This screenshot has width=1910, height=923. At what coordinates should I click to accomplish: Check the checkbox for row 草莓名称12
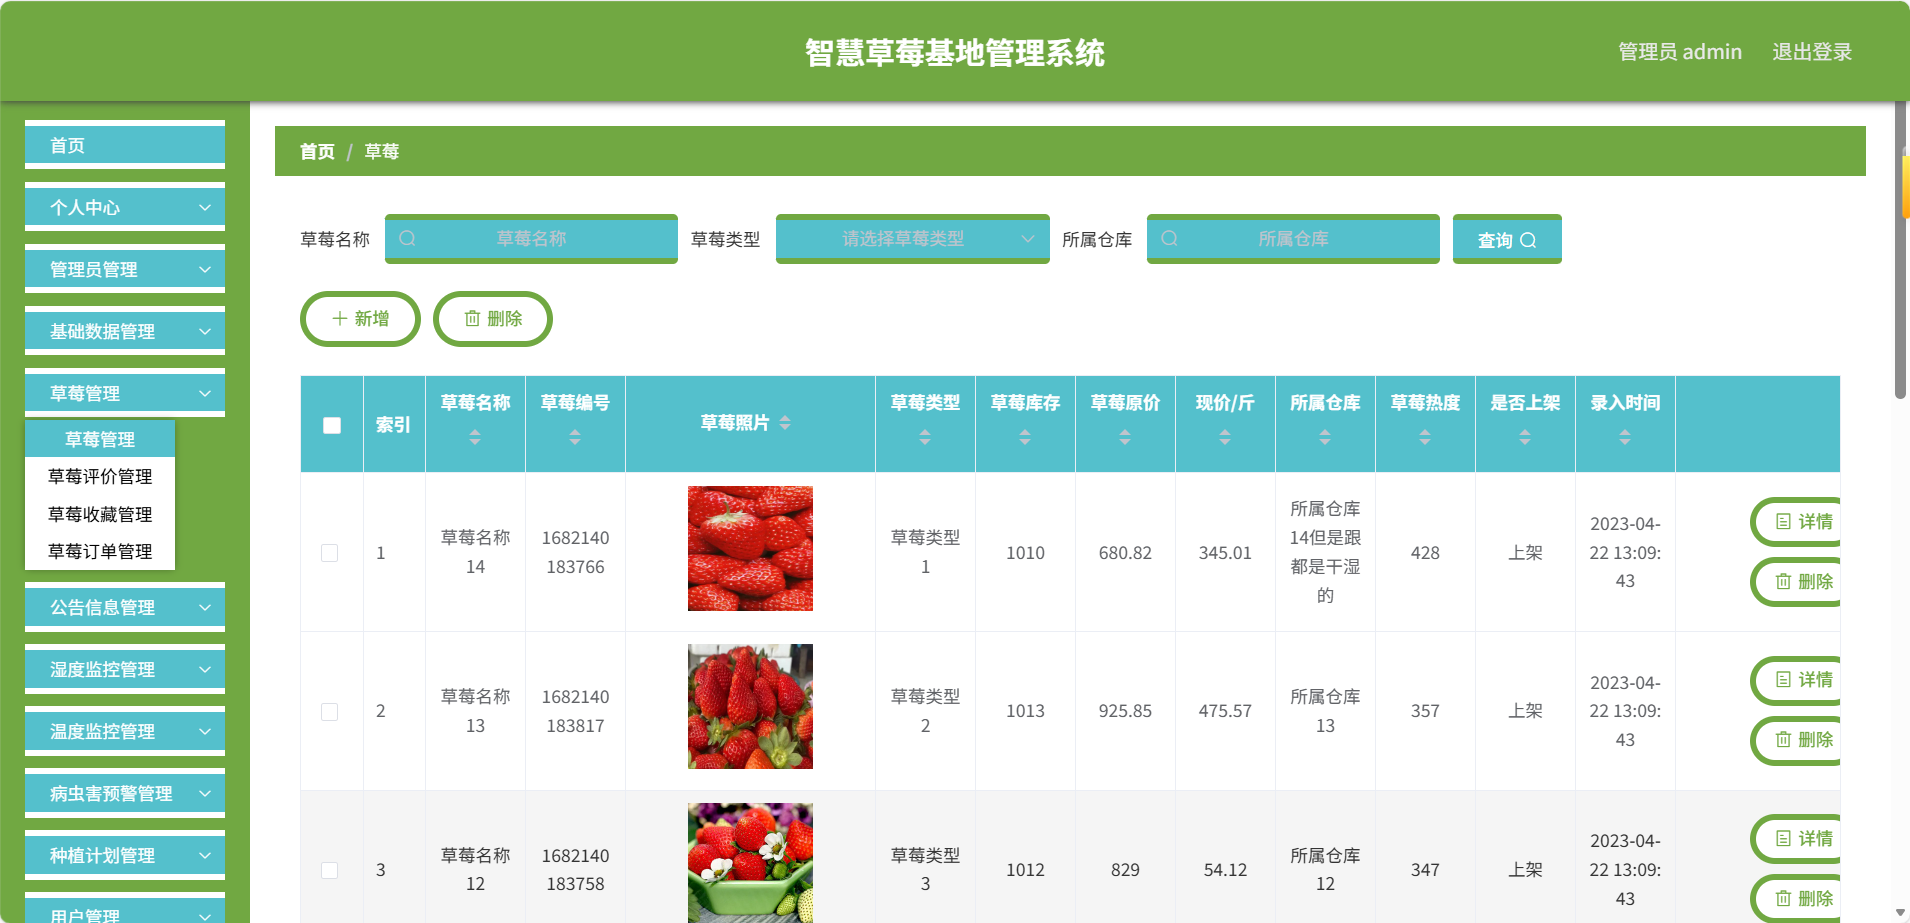329,870
